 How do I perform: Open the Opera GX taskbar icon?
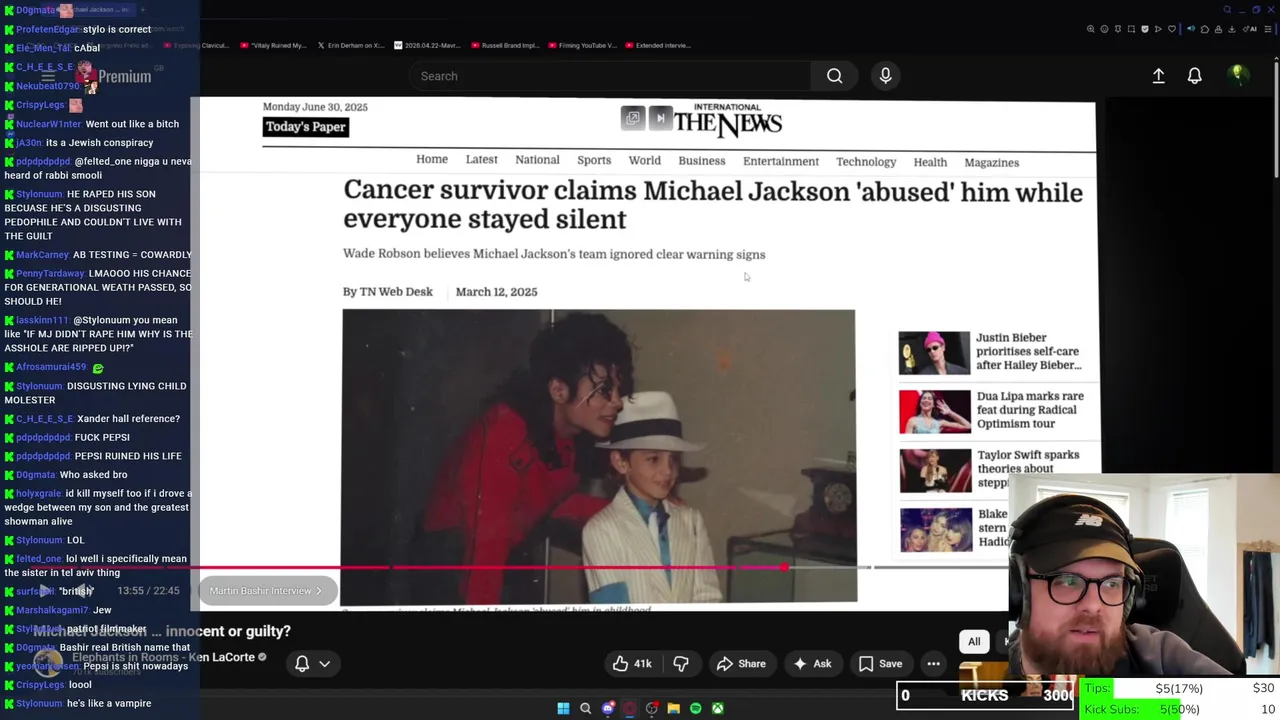629,708
